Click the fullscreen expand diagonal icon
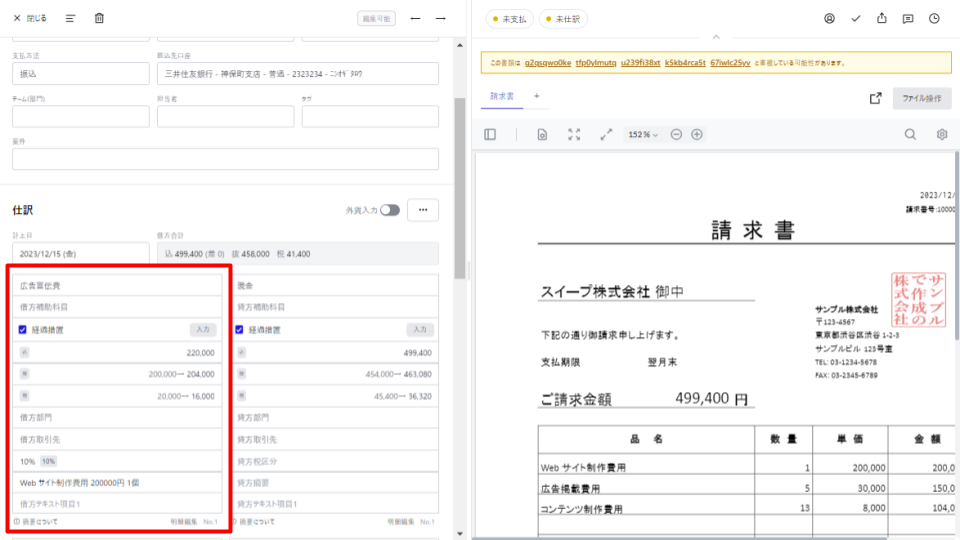 click(606, 134)
